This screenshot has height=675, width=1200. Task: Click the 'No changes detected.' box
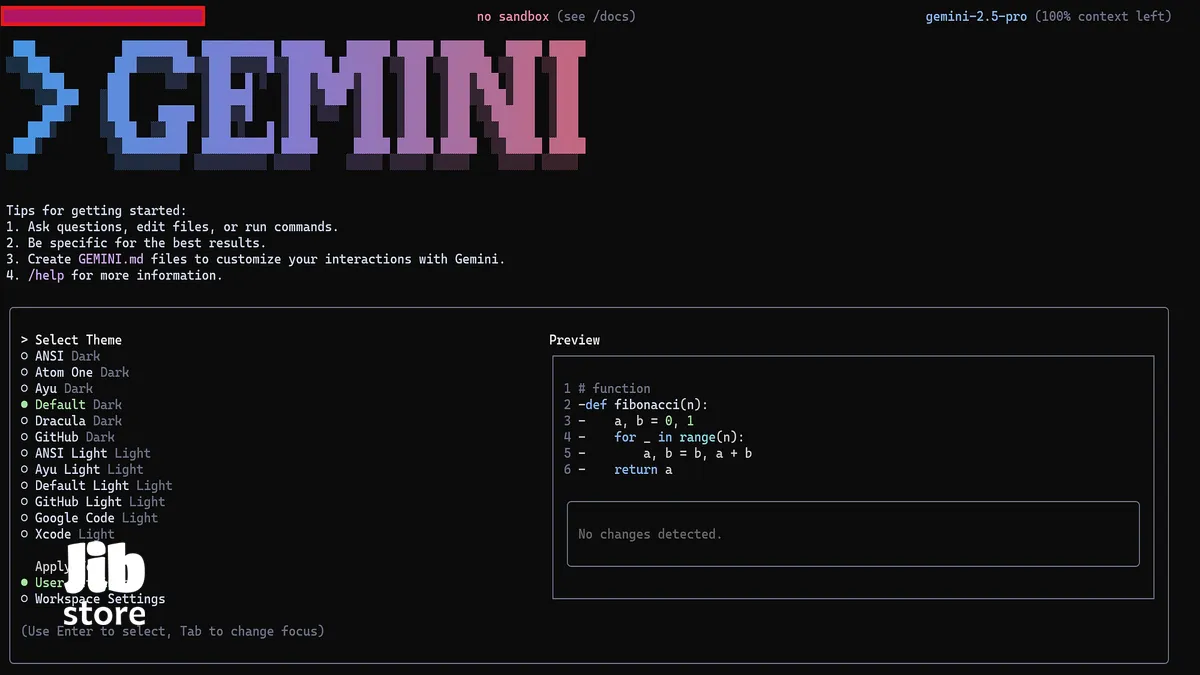pyautogui.click(x=852, y=534)
